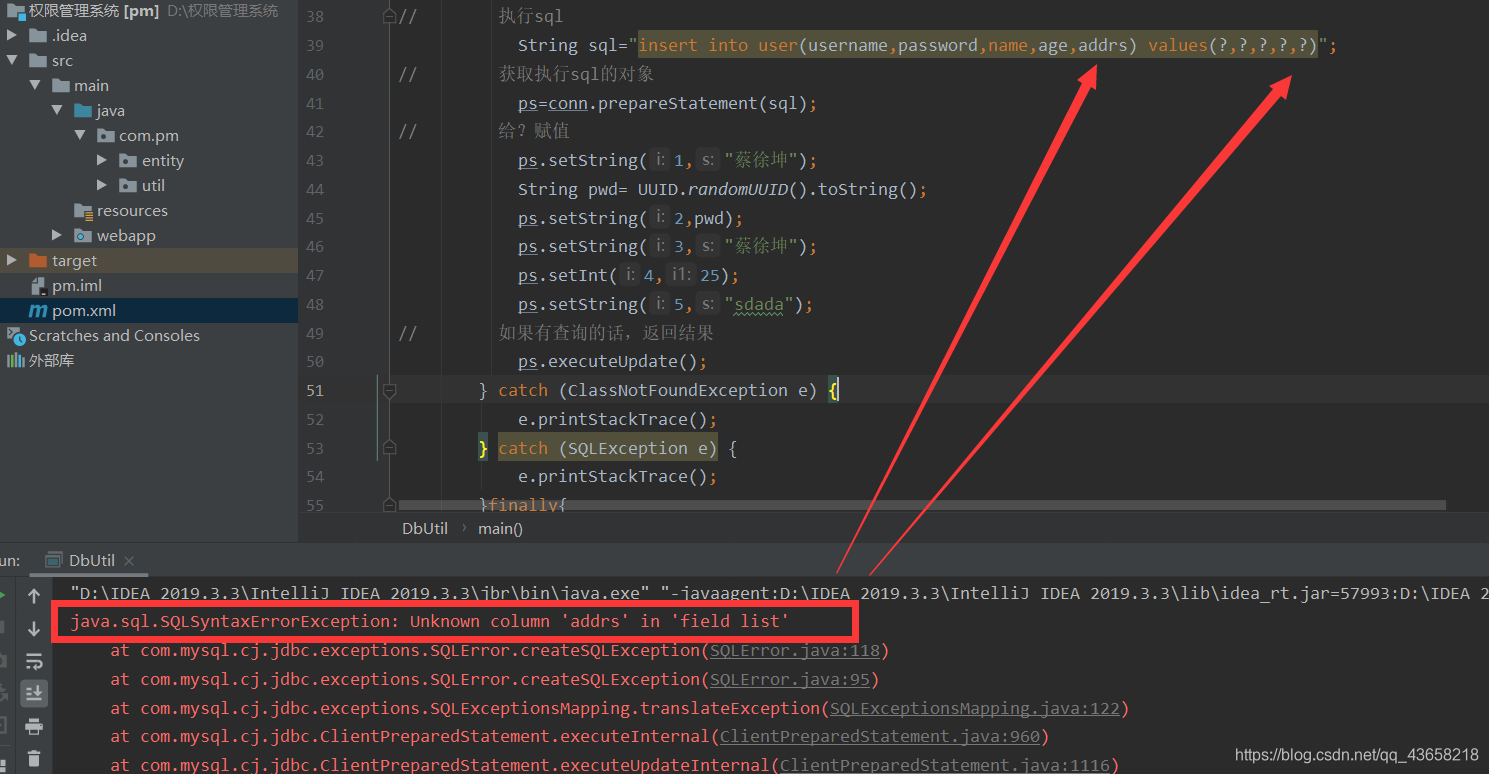Click line number 39 in gutter

click(x=315, y=46)
